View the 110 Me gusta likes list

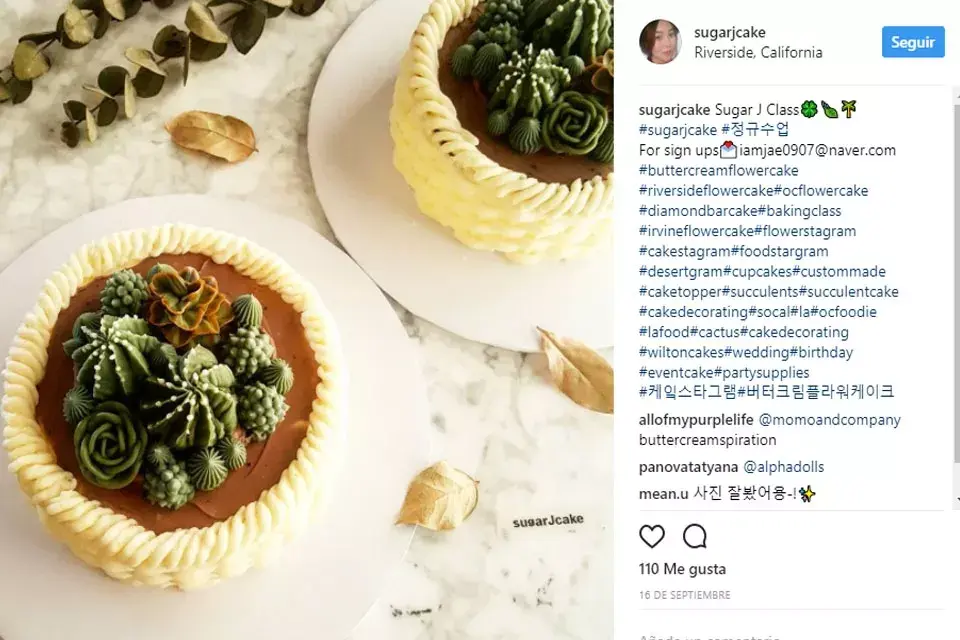coord(682,569)
